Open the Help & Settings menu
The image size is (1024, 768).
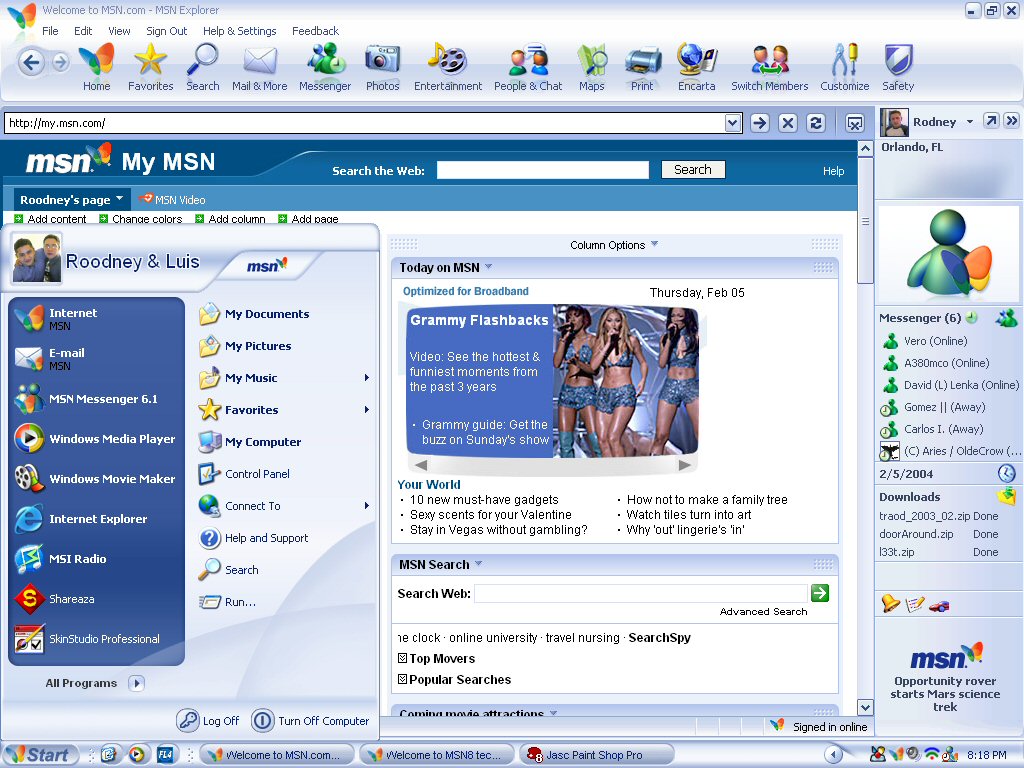click(240, 31)
